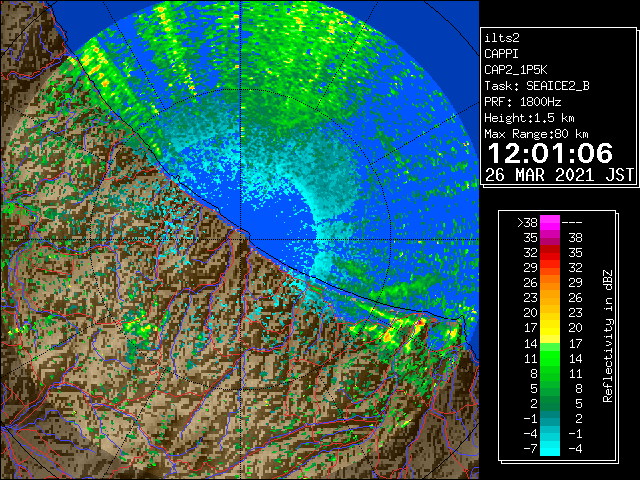Click the 'Max Range:80 km' text
This screenshot has width=640, height=480.
click(536, 134)
